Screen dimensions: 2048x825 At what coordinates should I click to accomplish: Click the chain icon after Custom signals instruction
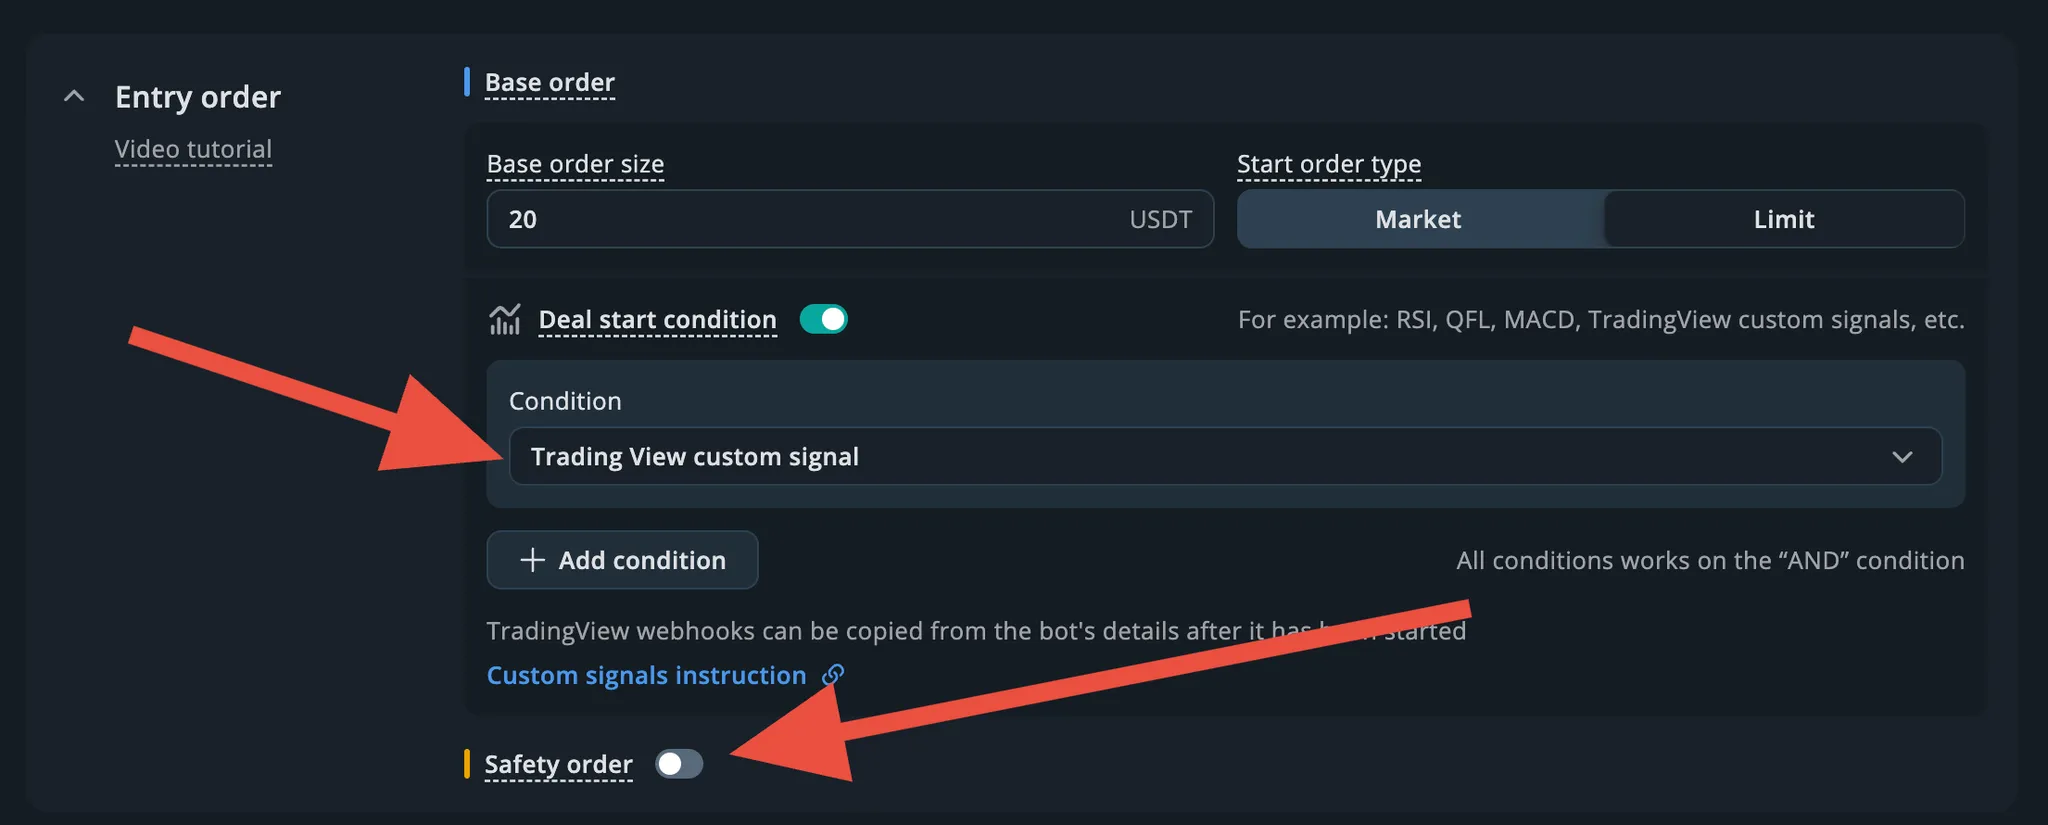point(833,675)
